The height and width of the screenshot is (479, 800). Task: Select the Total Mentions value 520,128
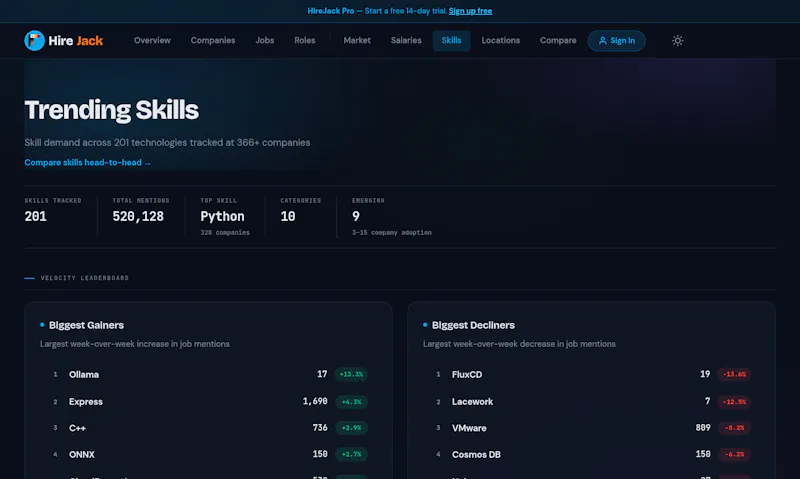point(138,216)
